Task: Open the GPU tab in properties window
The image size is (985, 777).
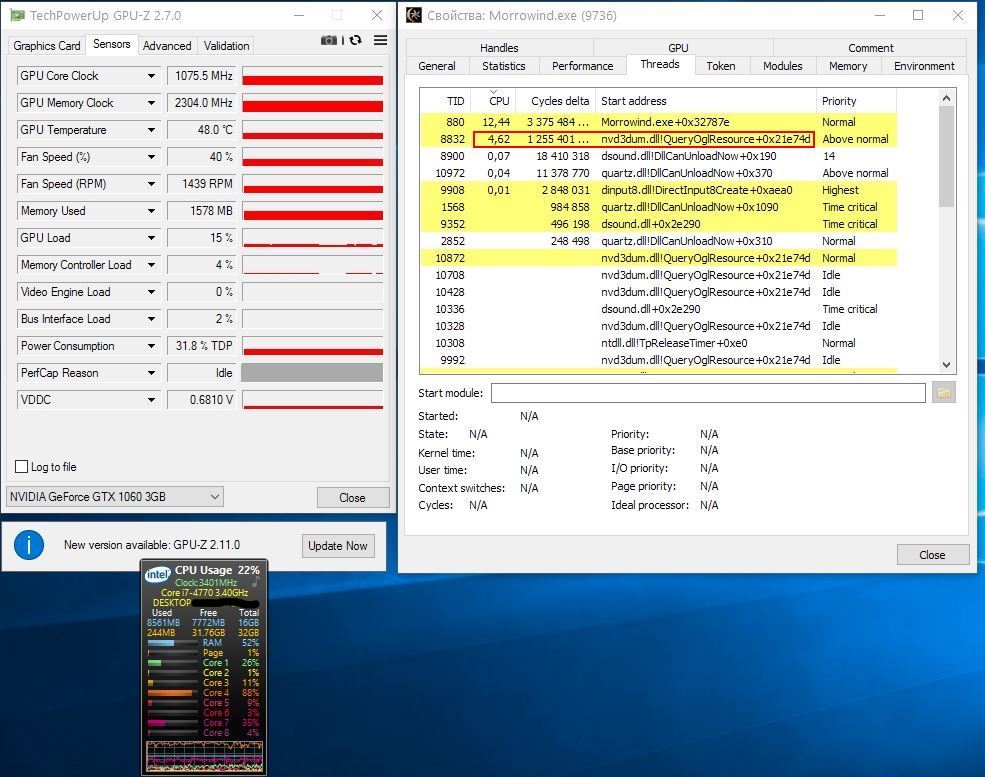Action: (678, 48)
